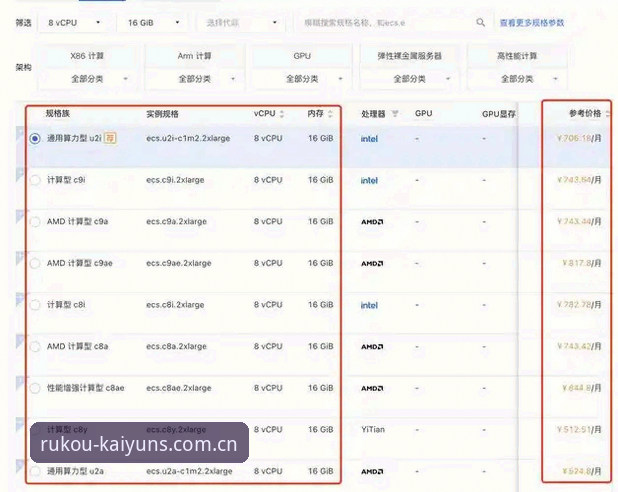This screenshot has height=492, width=618.
Task: Click the ecs.c8a.2xlarge instance spec
Action: coord(177,347)
